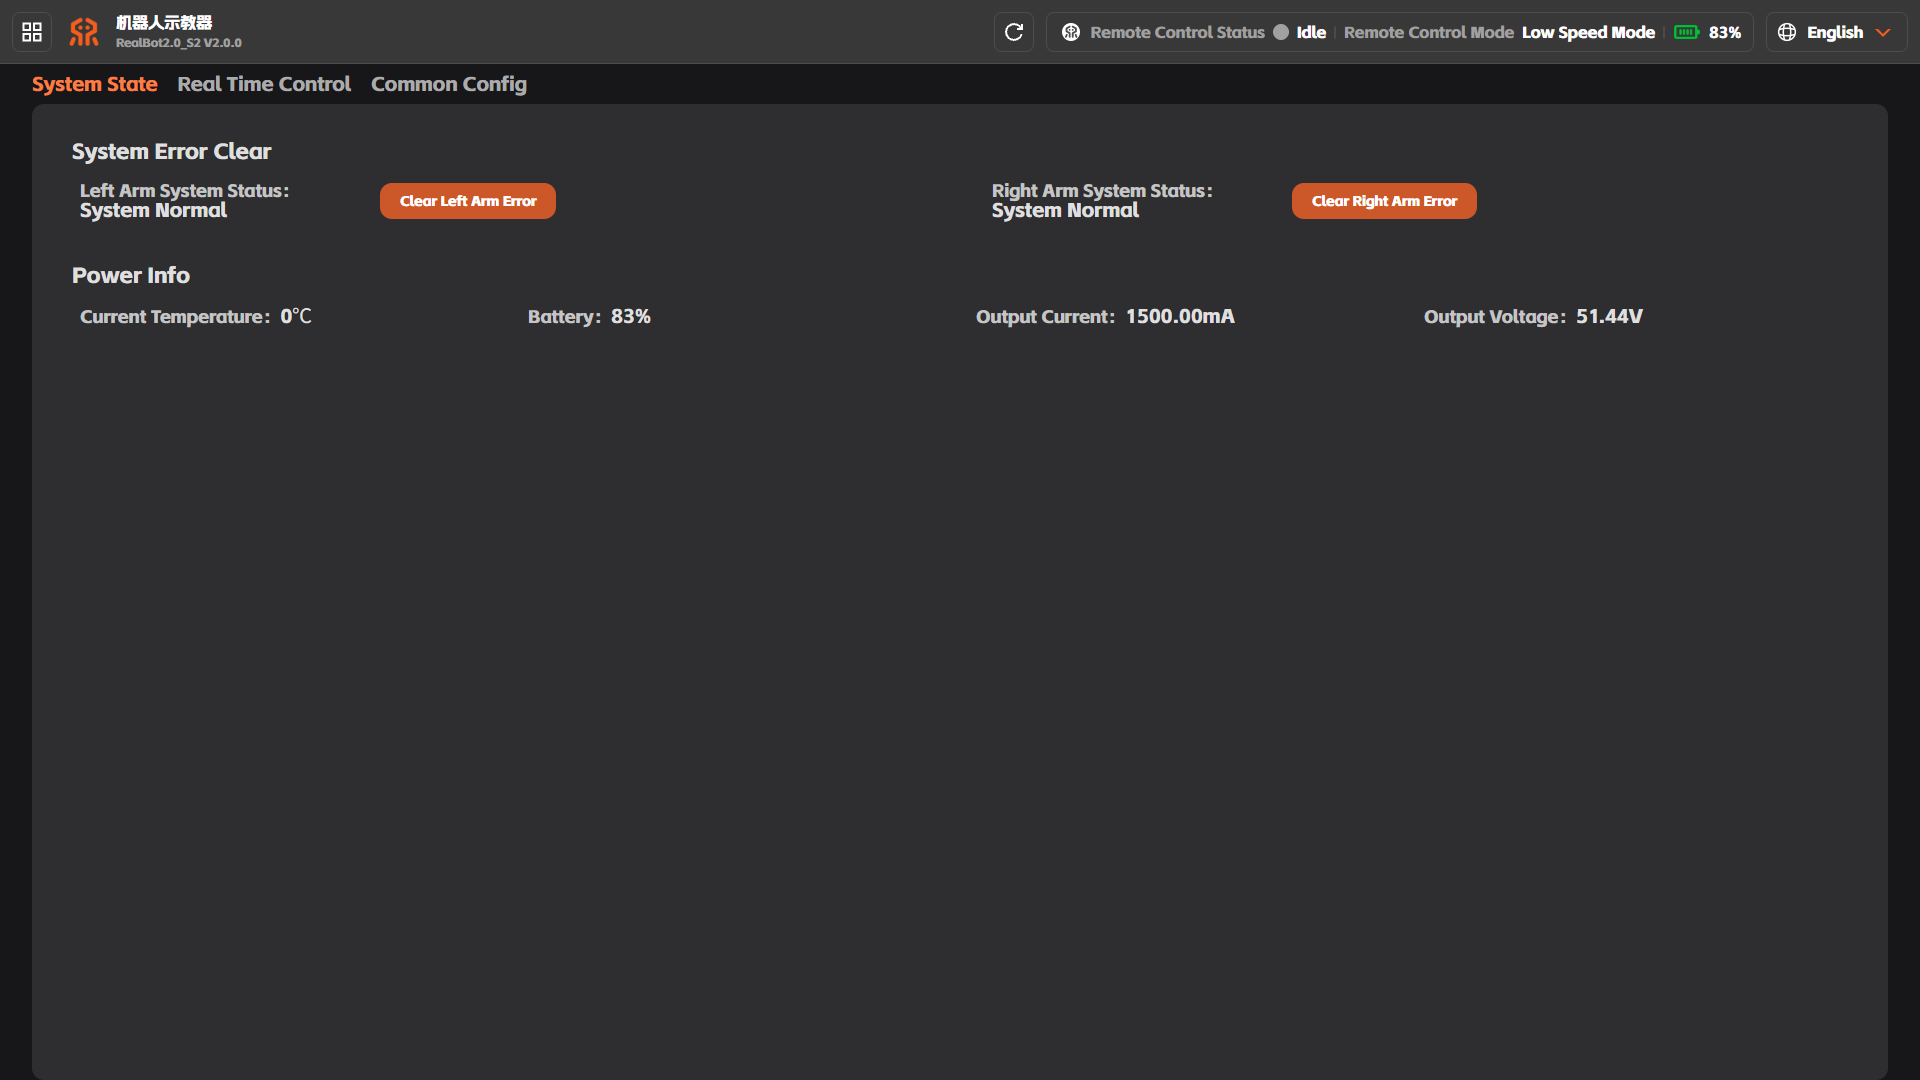Click the Current Temperature 0°C value
The image size is (1920, 1080).
point(296,316)
